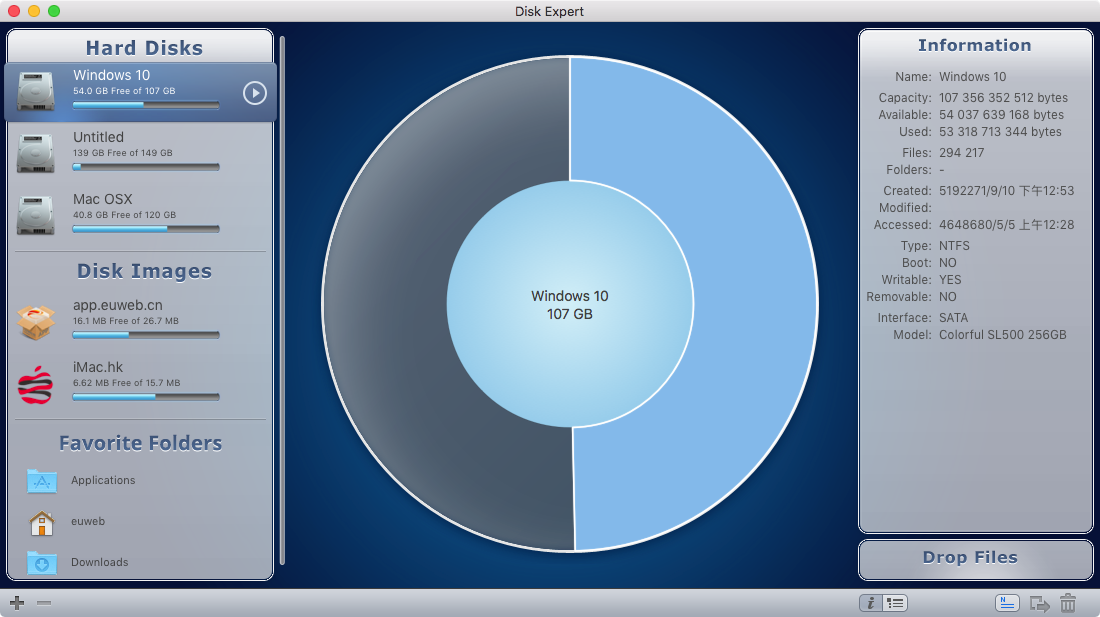Switch to the list view panel
This screenshot has width=1100, height=617.
(x=895, y=603)
